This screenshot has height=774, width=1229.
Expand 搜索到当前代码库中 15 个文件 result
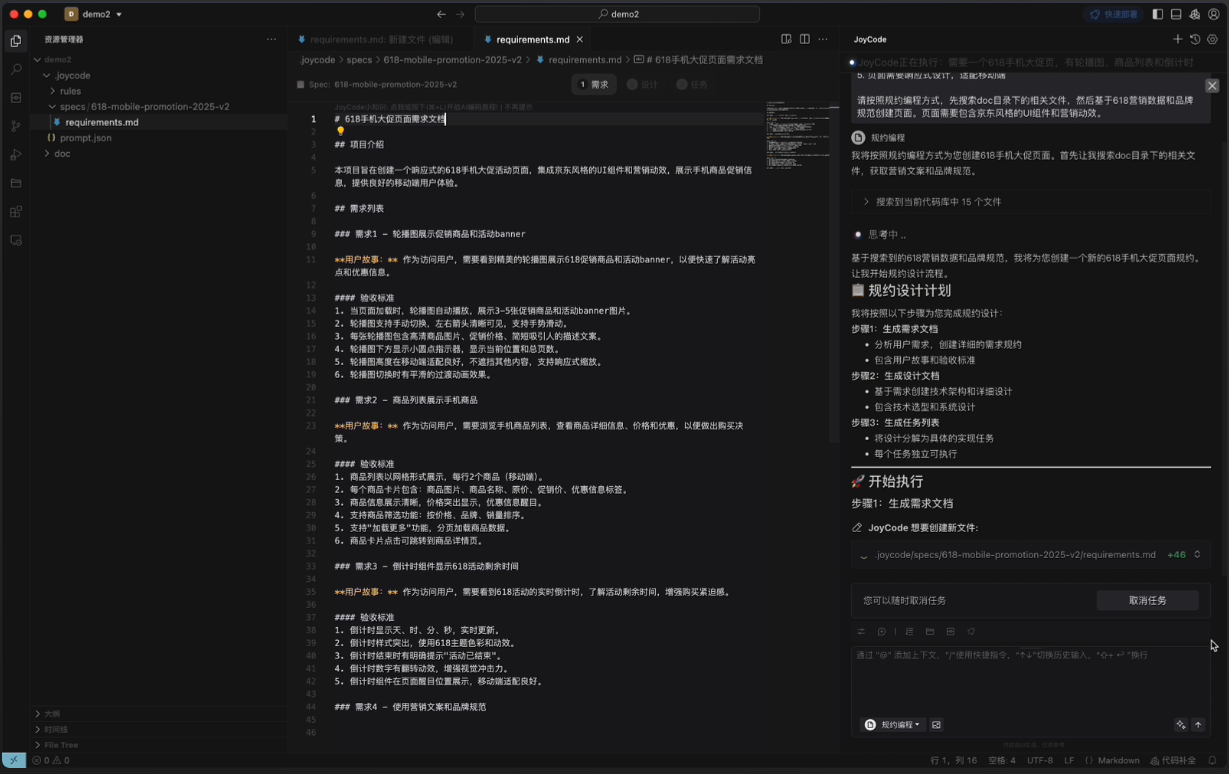pyautogui.click(x=1030, y=201)
